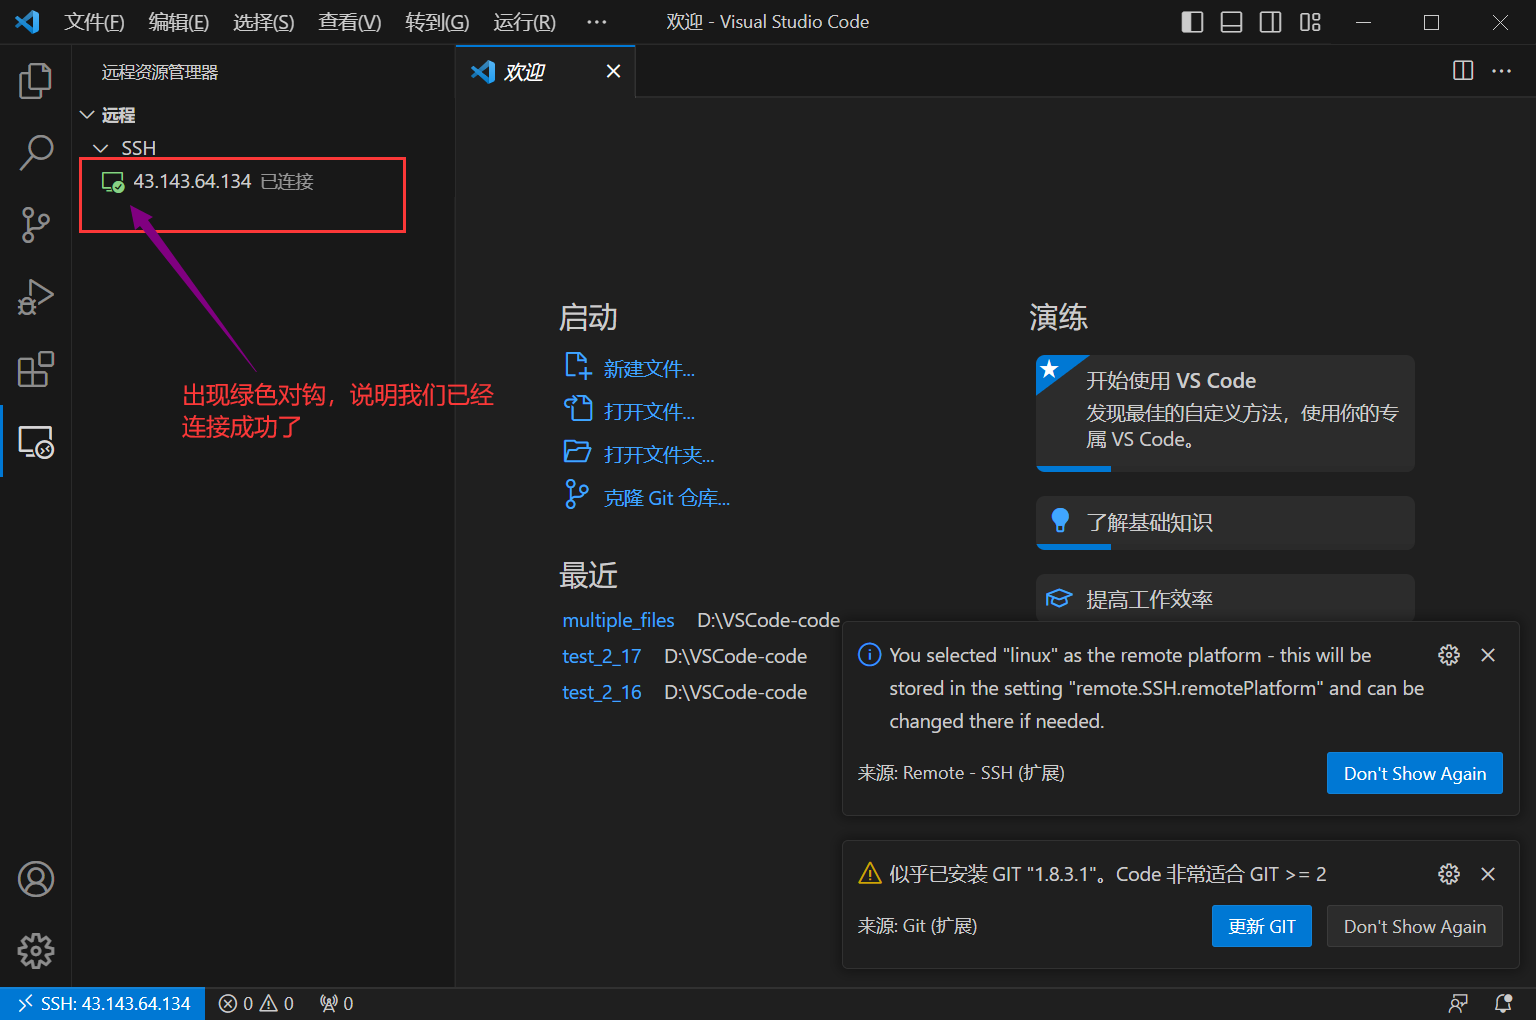Click 打开文件夹... link
The height and width of the screenshot is (1020, 1536).
pos(659,455)
